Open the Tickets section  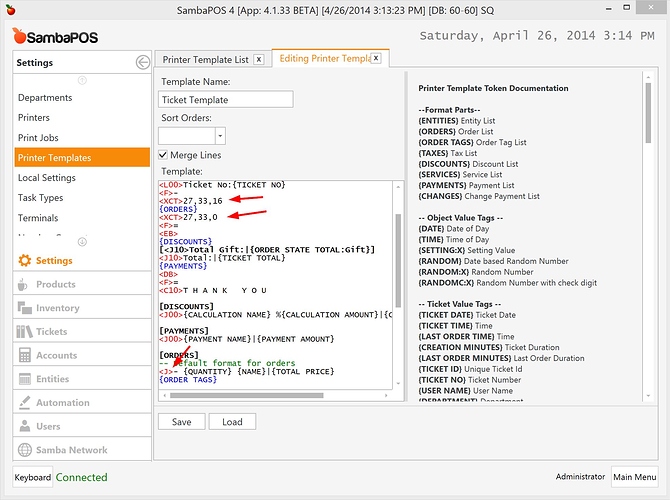(82, 332)
